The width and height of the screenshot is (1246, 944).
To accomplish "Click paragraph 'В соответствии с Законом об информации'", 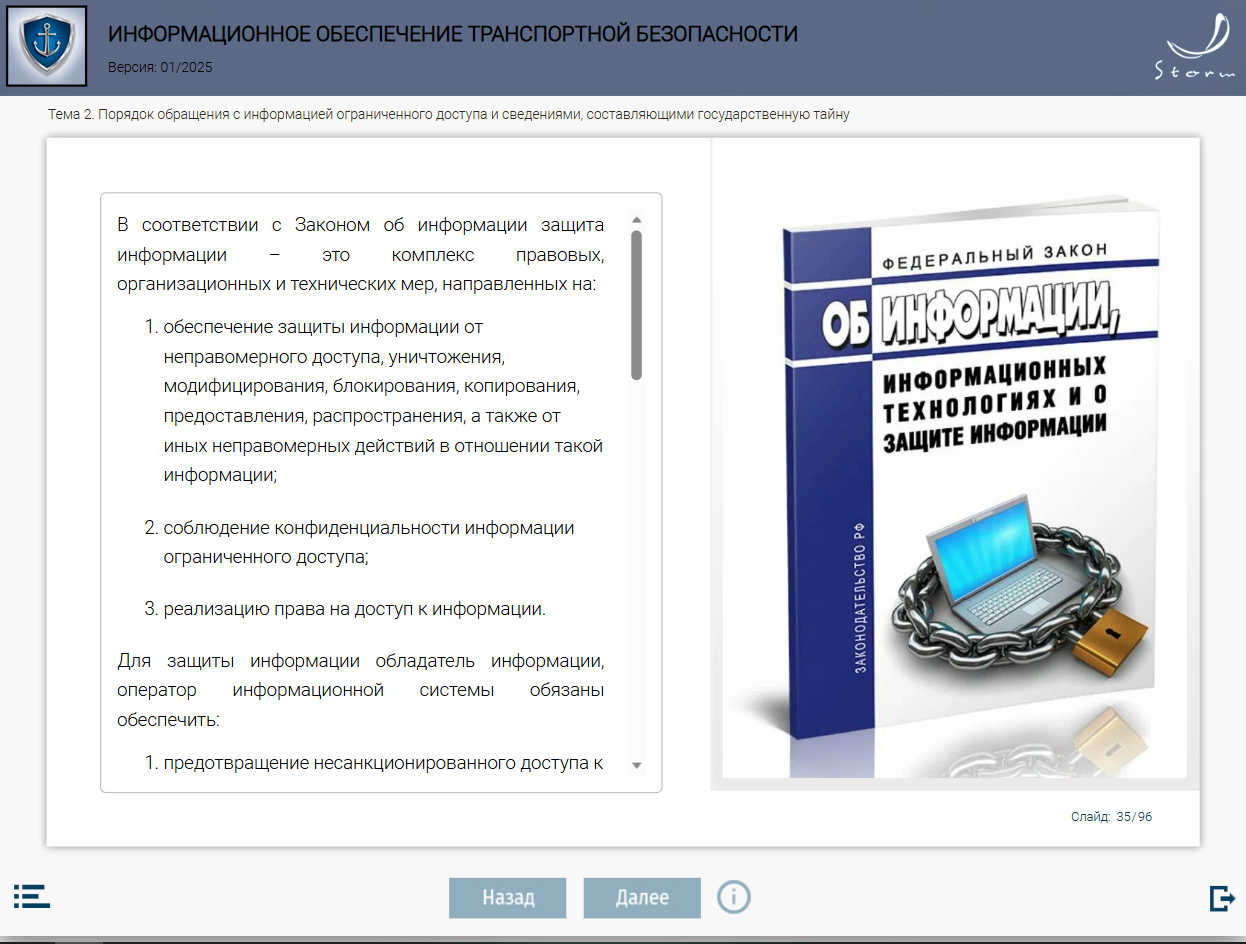I will pos(360,254).
